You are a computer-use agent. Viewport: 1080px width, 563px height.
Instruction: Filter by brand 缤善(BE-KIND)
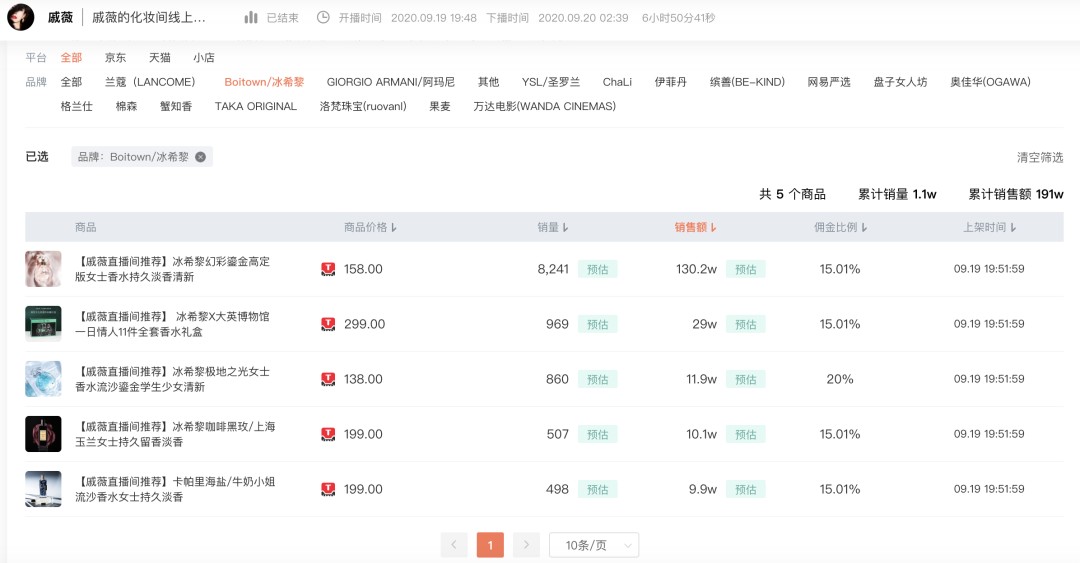tap(747, 82)
